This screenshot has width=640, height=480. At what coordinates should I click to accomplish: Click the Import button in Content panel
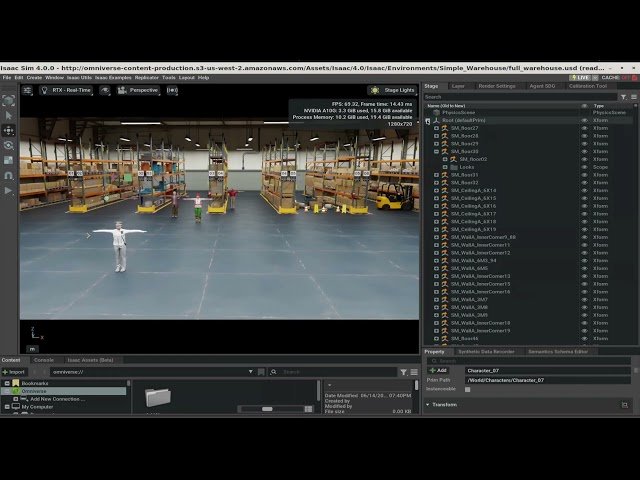(14, 372)
